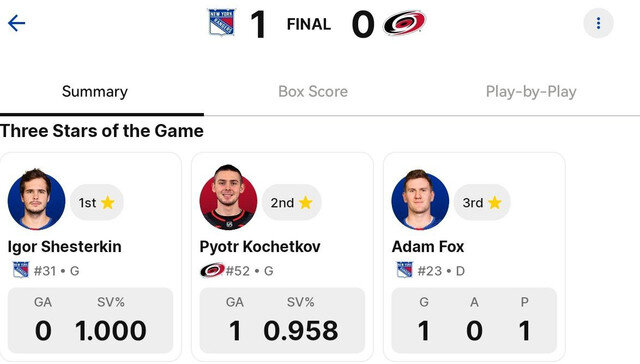This screenshot has width=640, height=364.
Task: Open the Play-by-Play tab
Action: [x=531, y=91]
